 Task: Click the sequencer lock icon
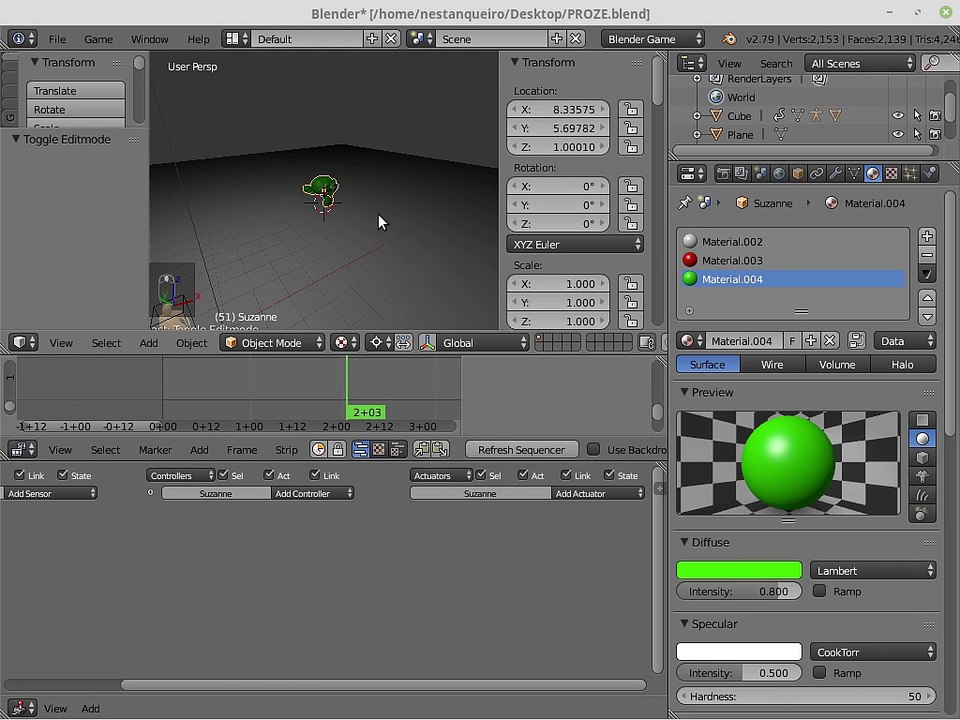click(x=337, y=450)
